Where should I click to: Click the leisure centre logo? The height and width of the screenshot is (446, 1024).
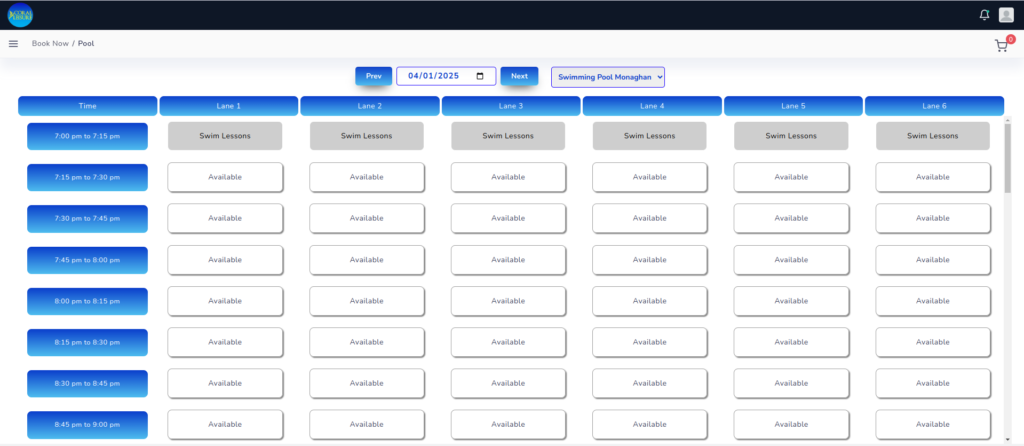(20, 14)
